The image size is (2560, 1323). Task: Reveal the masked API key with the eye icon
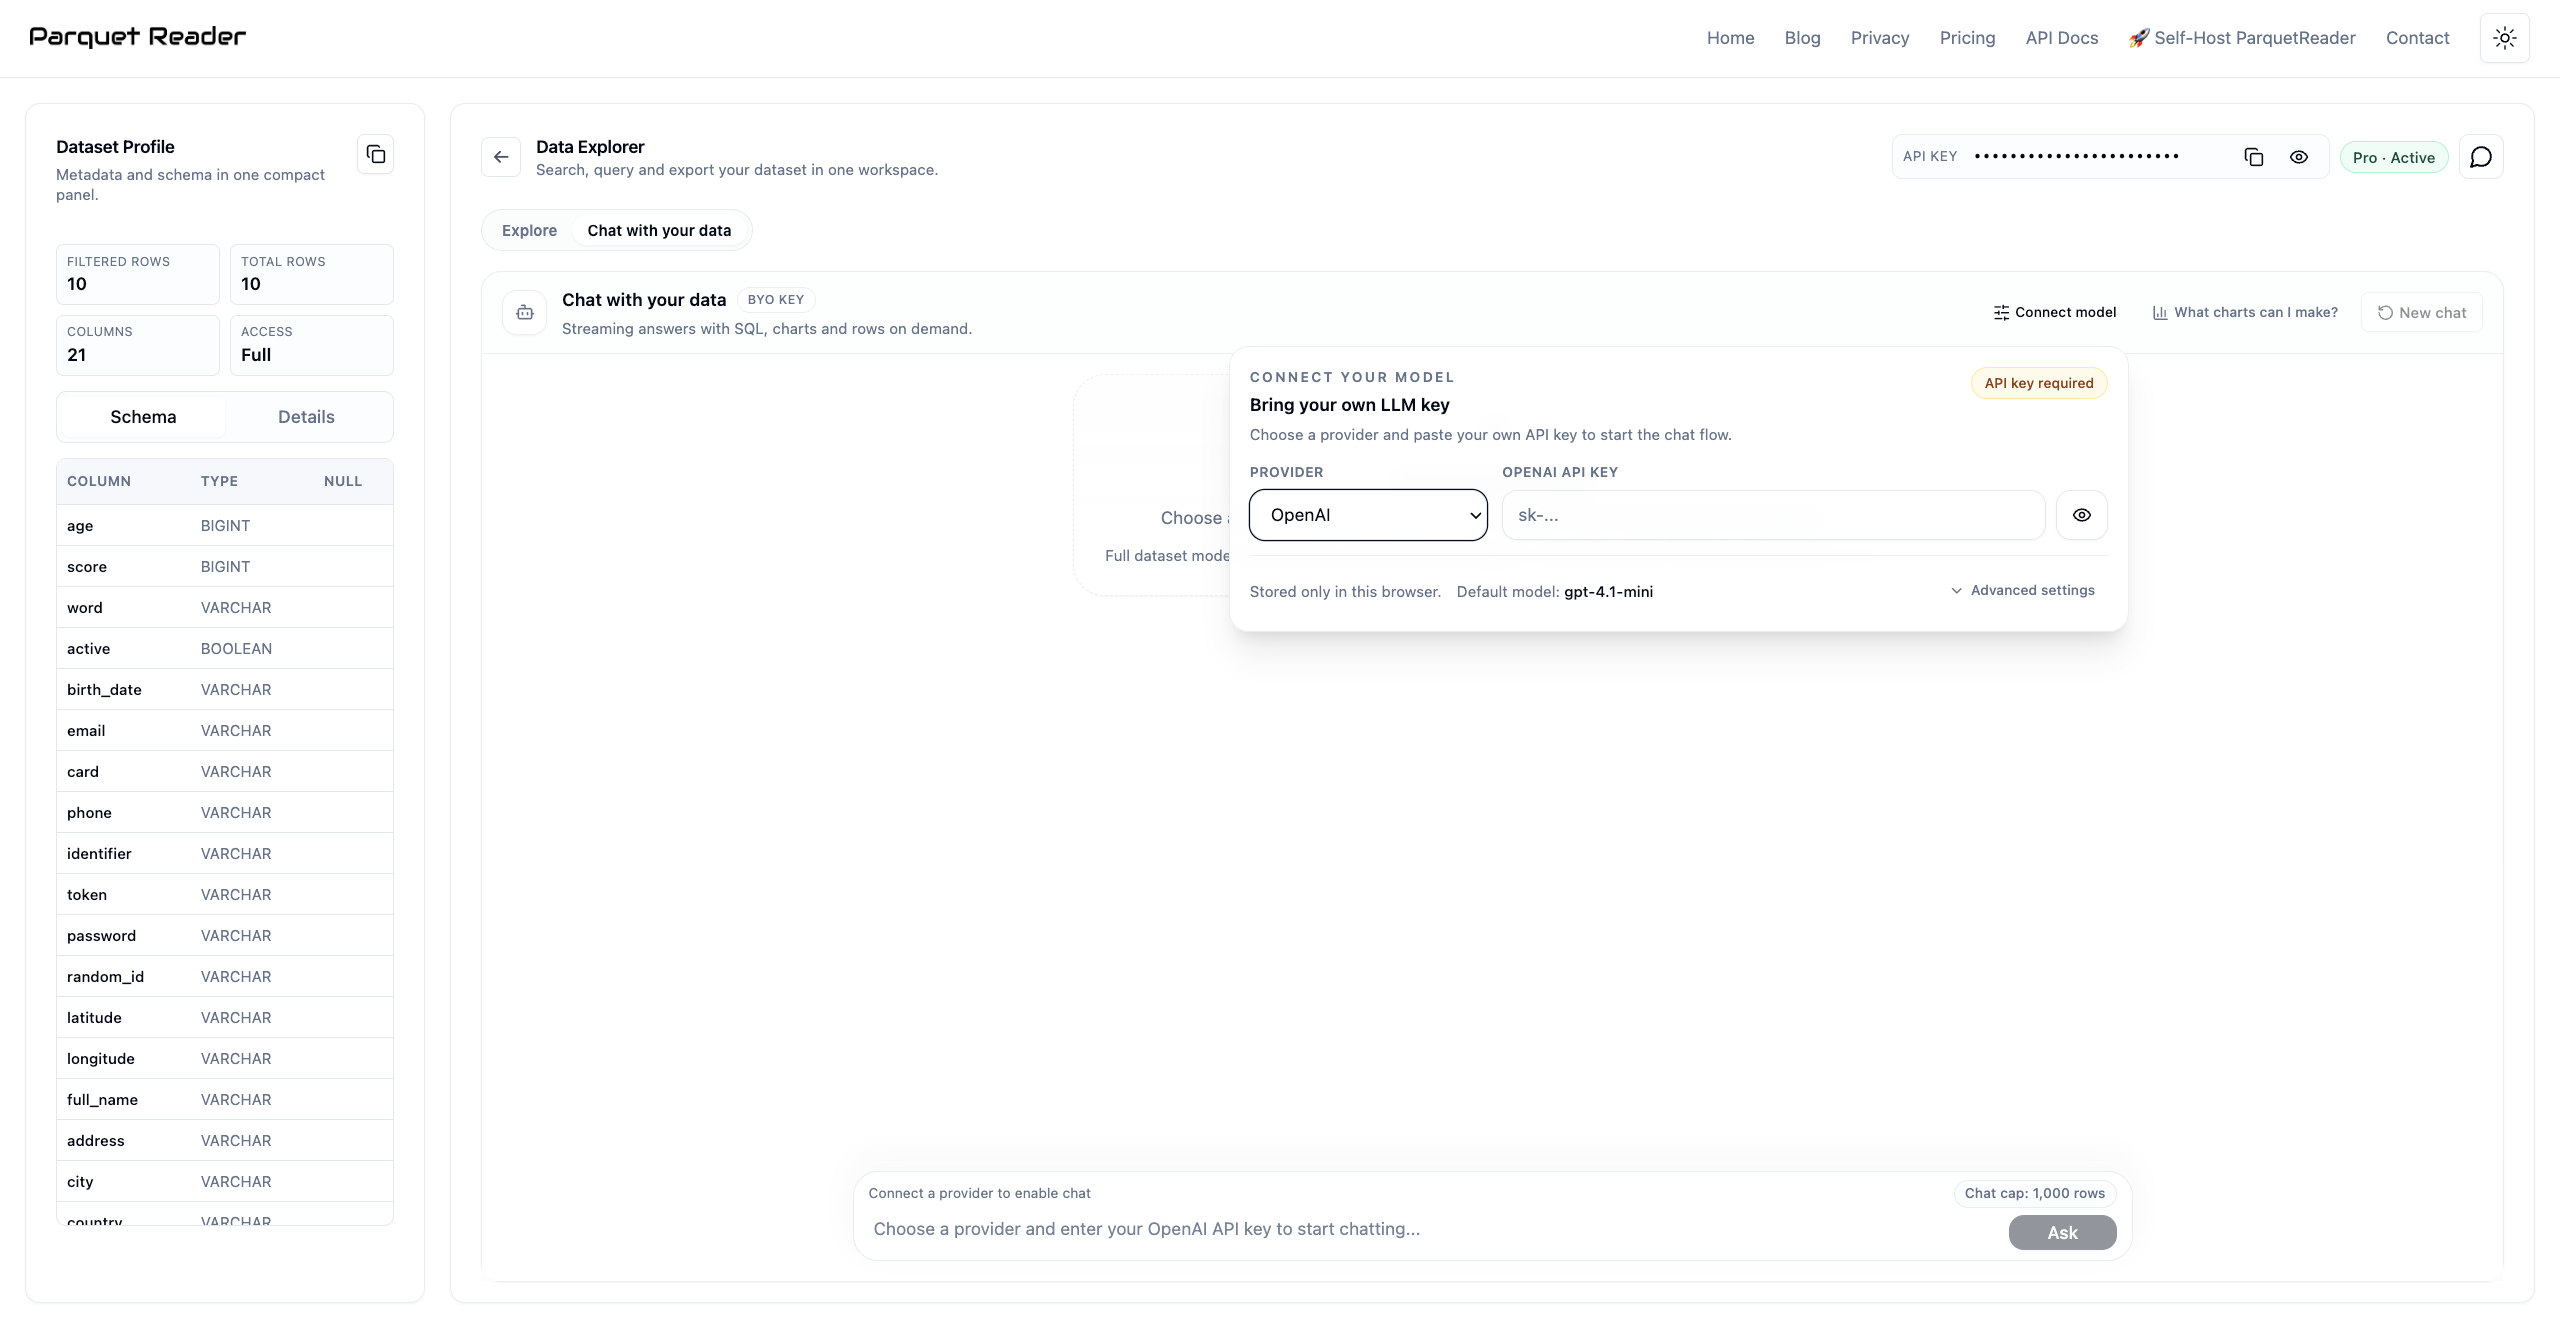click(2298, 157)
